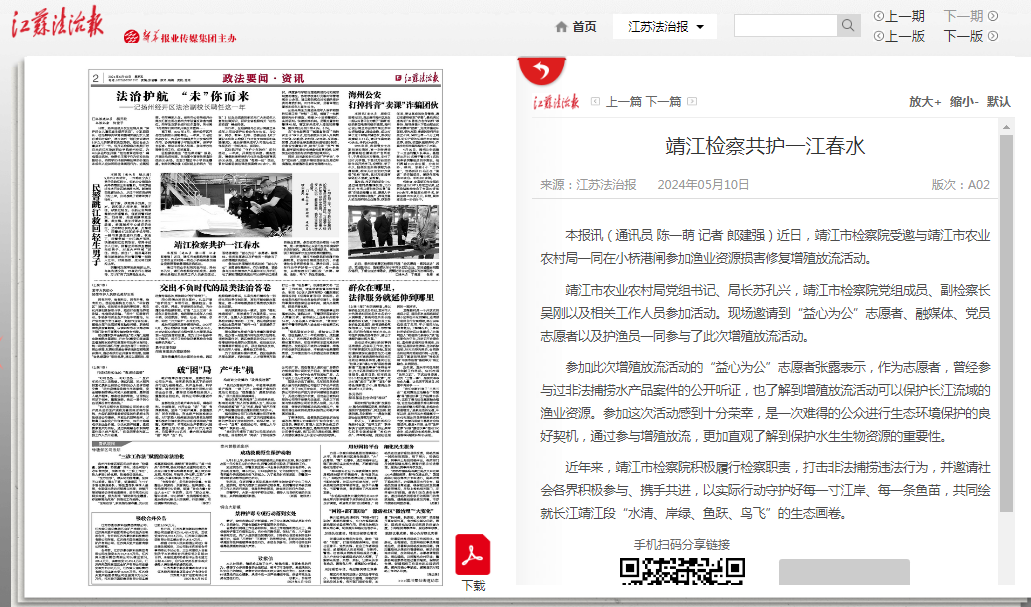
Task: Open vertical headline 民警跳江救回轻生男子
Action: coord(97,224)
